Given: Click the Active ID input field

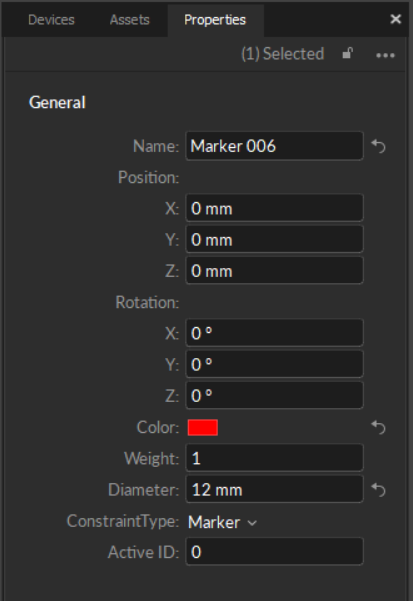Looking at the screenshot, I should tap(274, 552).
